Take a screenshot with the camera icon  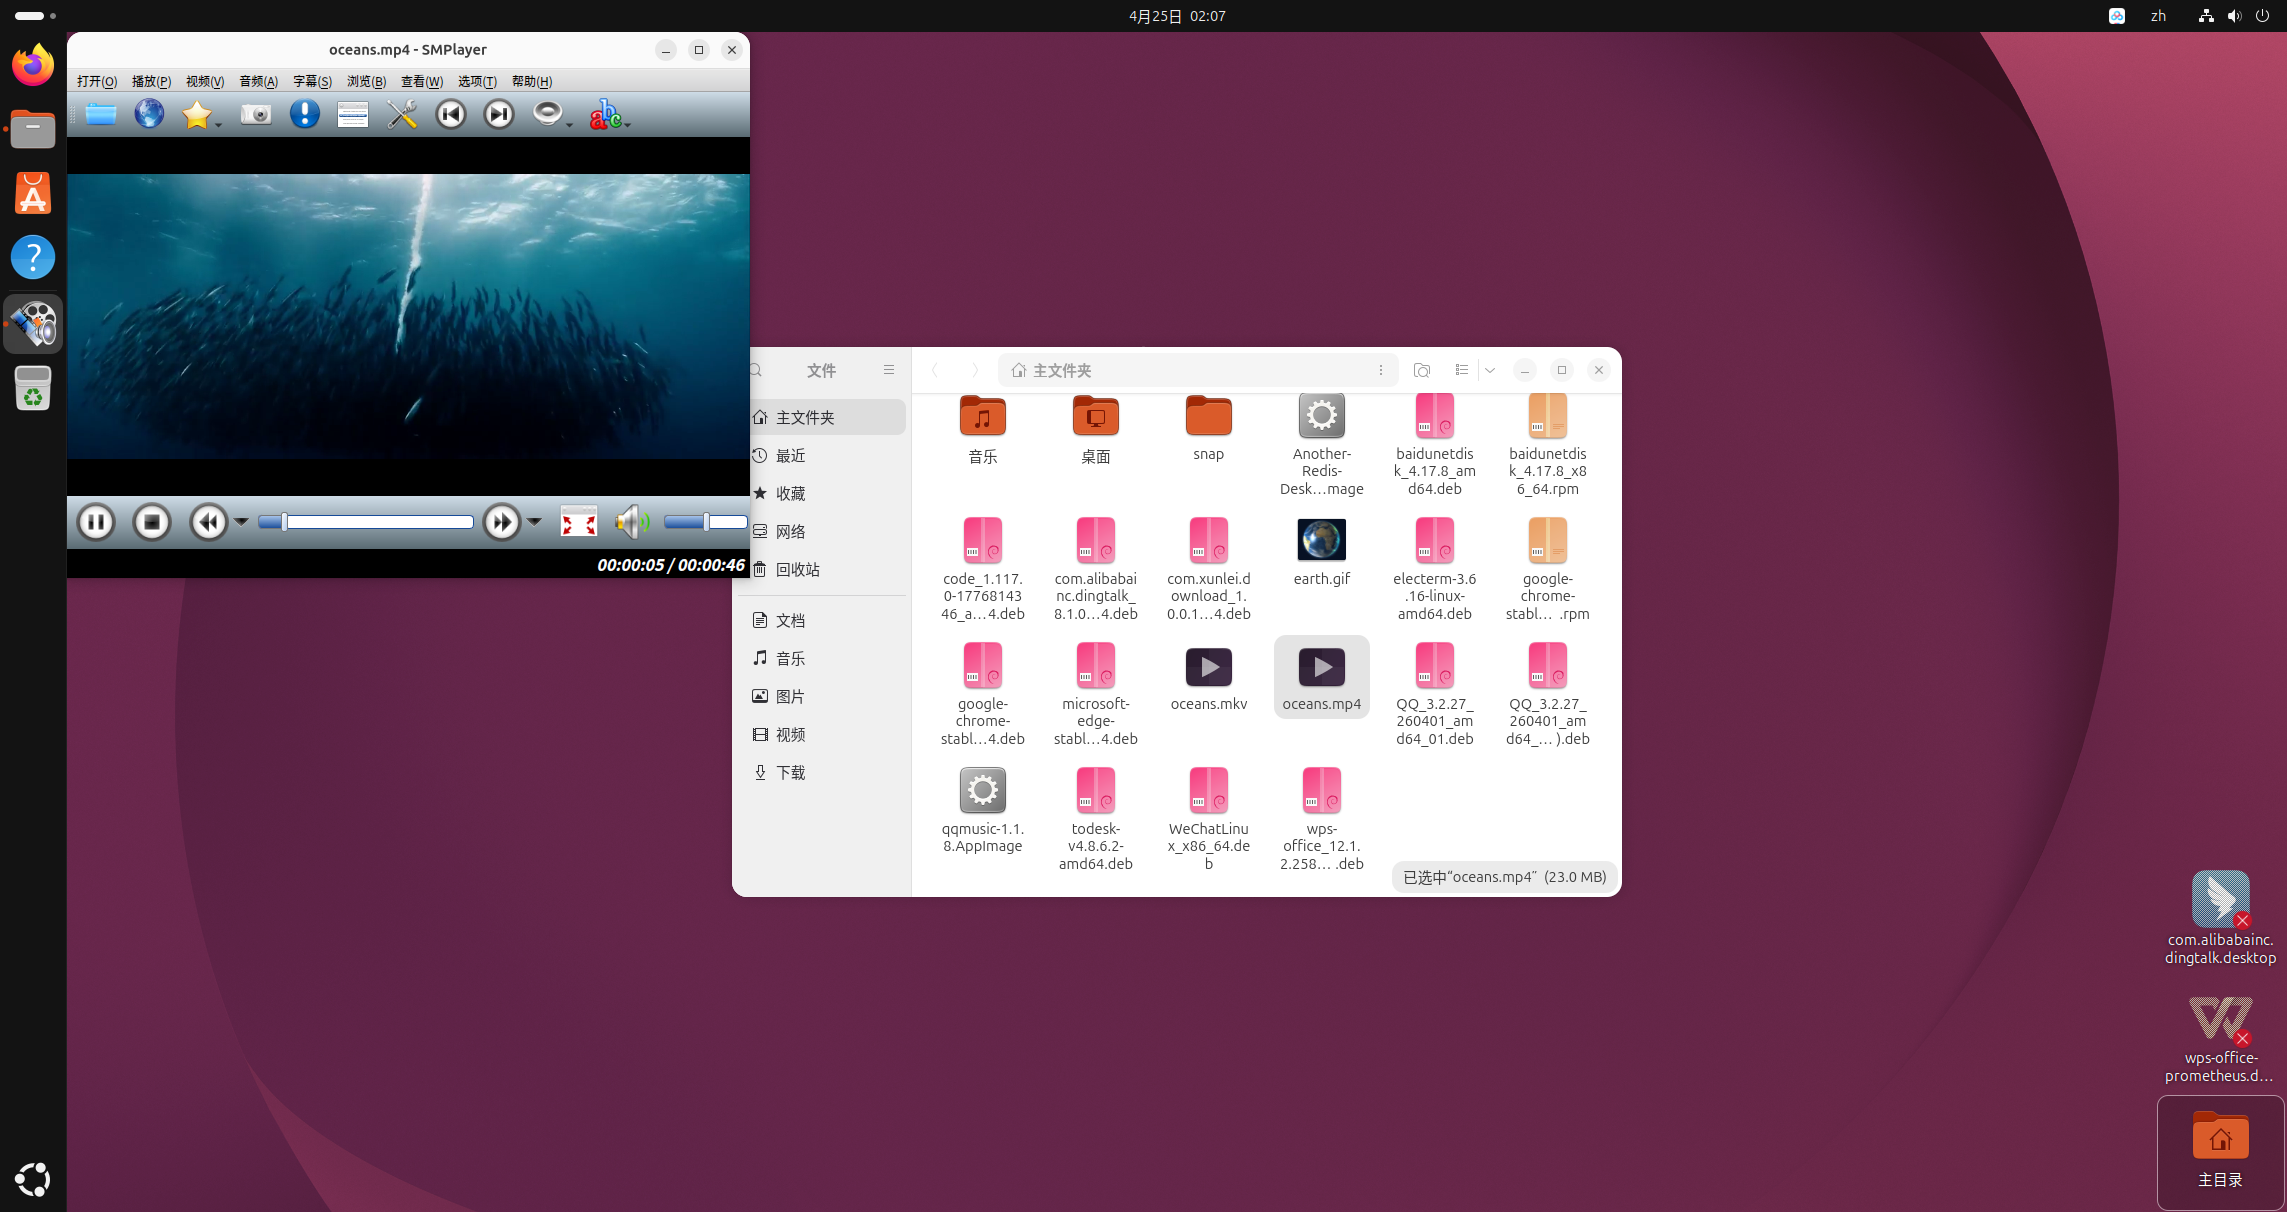tap(256, 114)
